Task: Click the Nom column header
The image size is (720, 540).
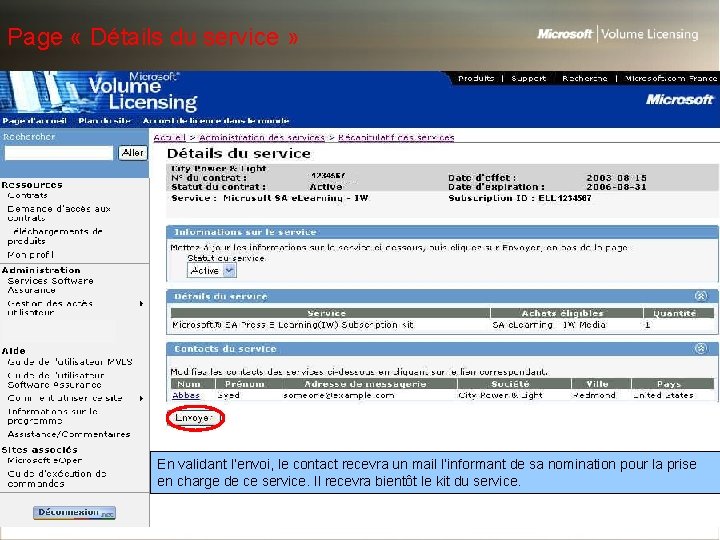Action: pos(193,384)
